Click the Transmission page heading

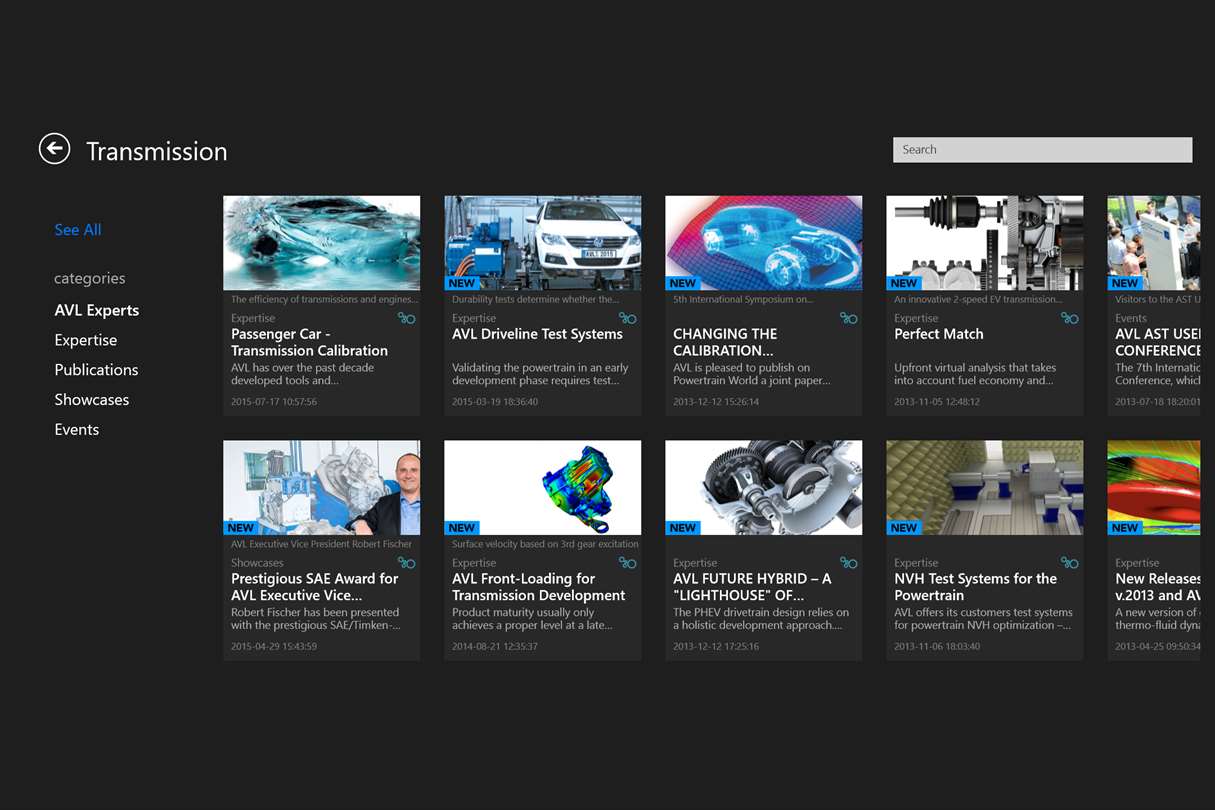157,151
